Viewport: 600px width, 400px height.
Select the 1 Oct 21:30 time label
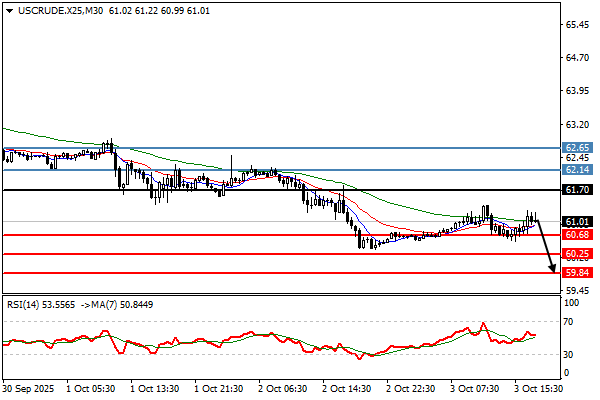coord(218,387)
